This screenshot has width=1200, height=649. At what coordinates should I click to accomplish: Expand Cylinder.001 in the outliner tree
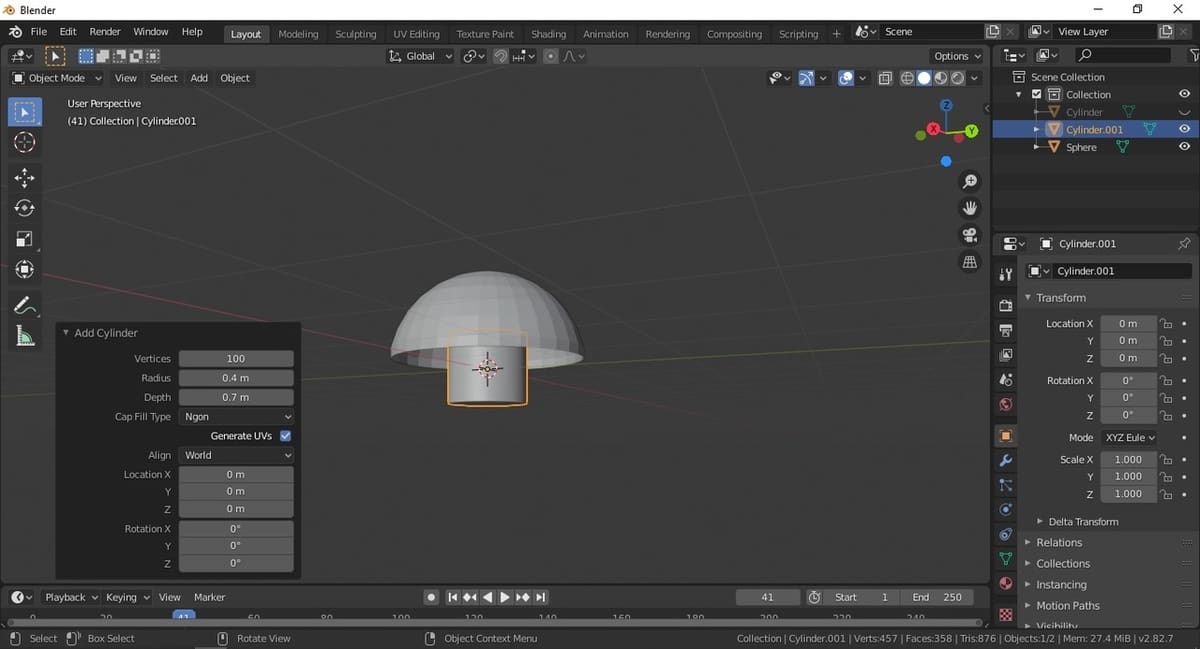click(1037, 130)
